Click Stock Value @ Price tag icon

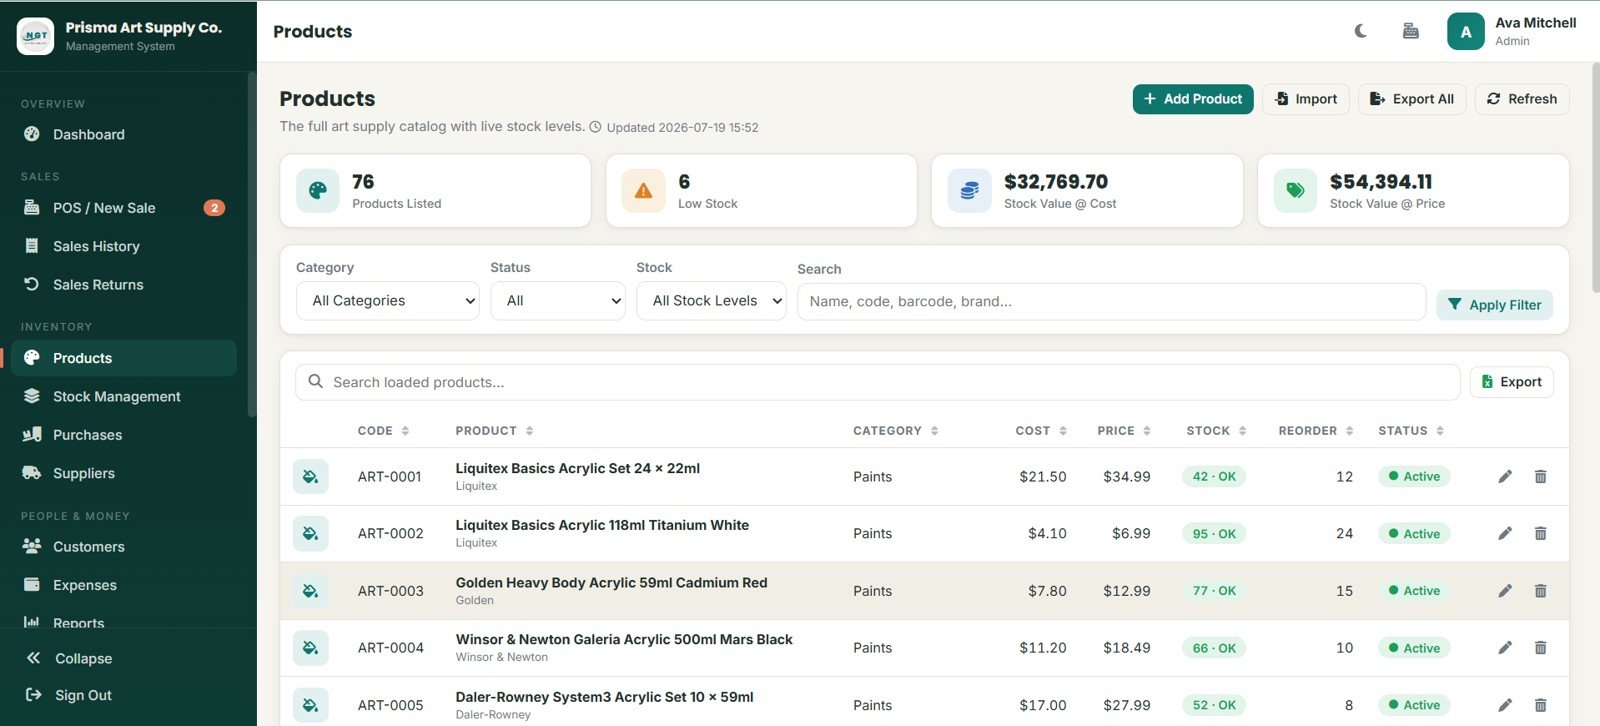[1296, 191]
